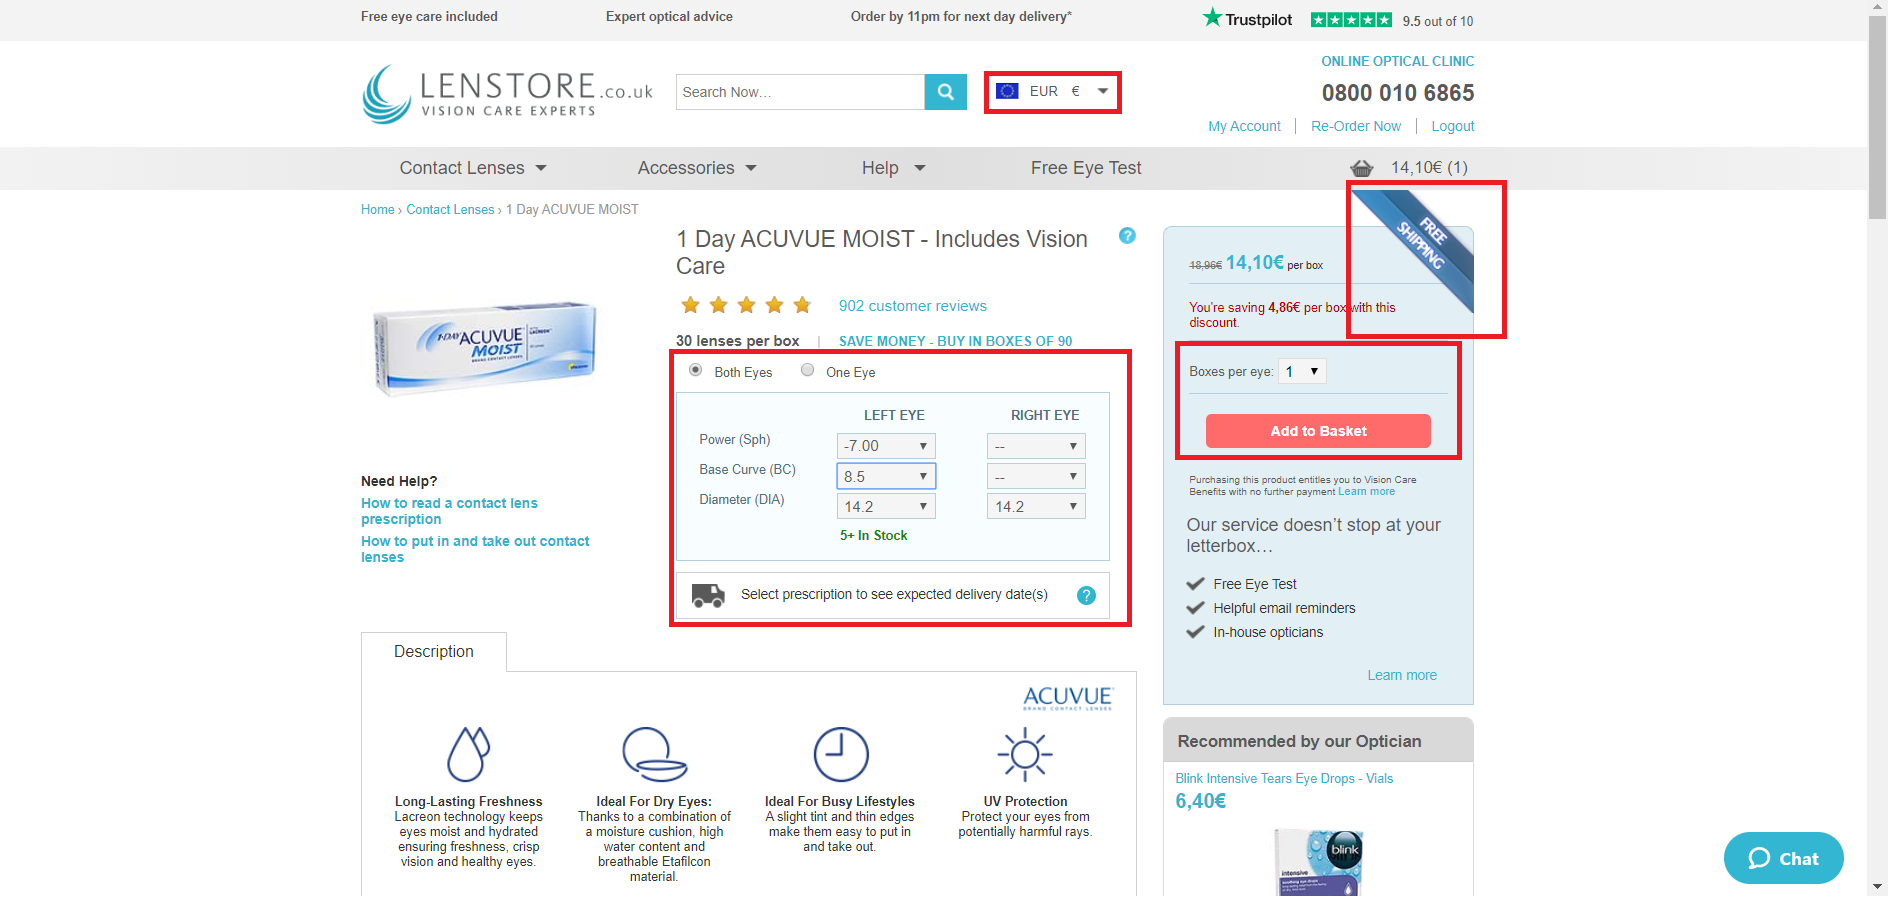Viewport: 1889px width, 897px height.
Task: Expand the Contact Lenses menu
Action: point(473,168)
